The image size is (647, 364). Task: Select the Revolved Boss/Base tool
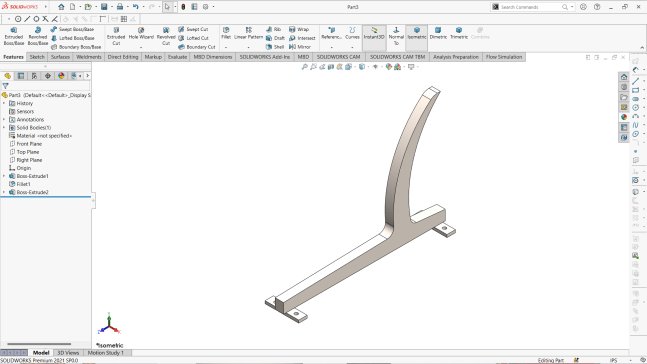tap(38, 36)
